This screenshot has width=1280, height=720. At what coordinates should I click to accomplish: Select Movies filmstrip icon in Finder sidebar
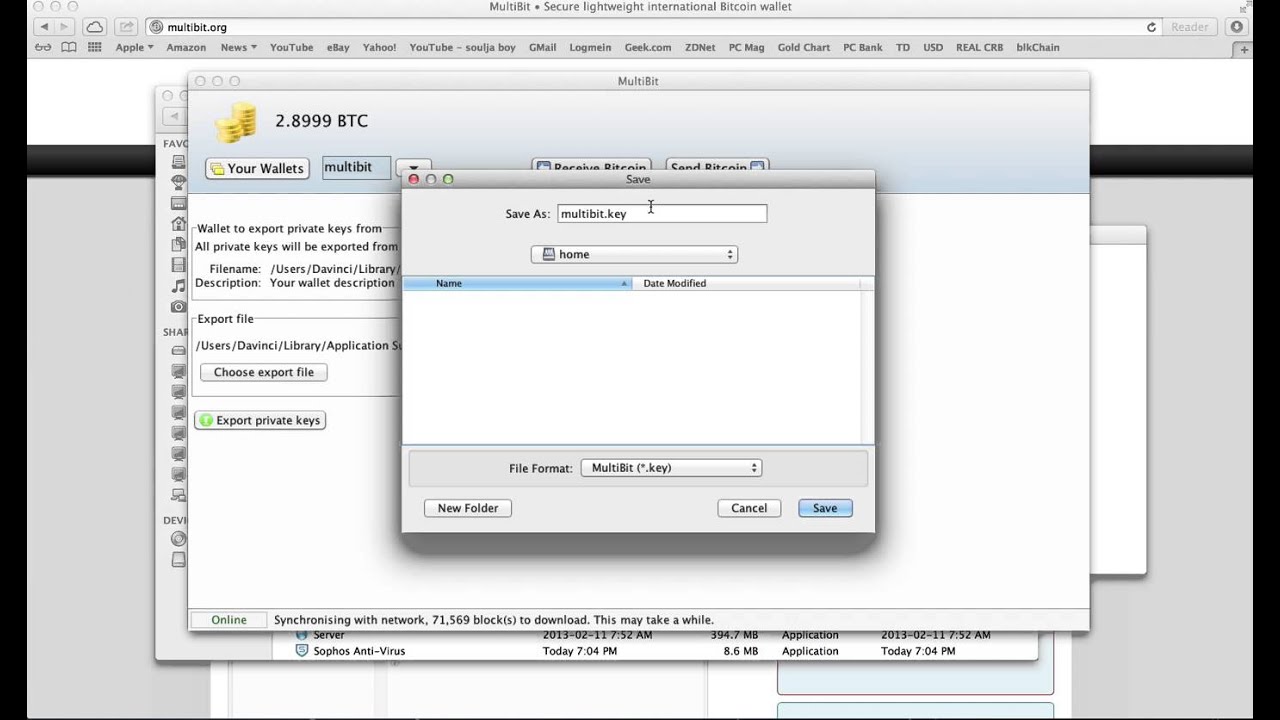178,265
